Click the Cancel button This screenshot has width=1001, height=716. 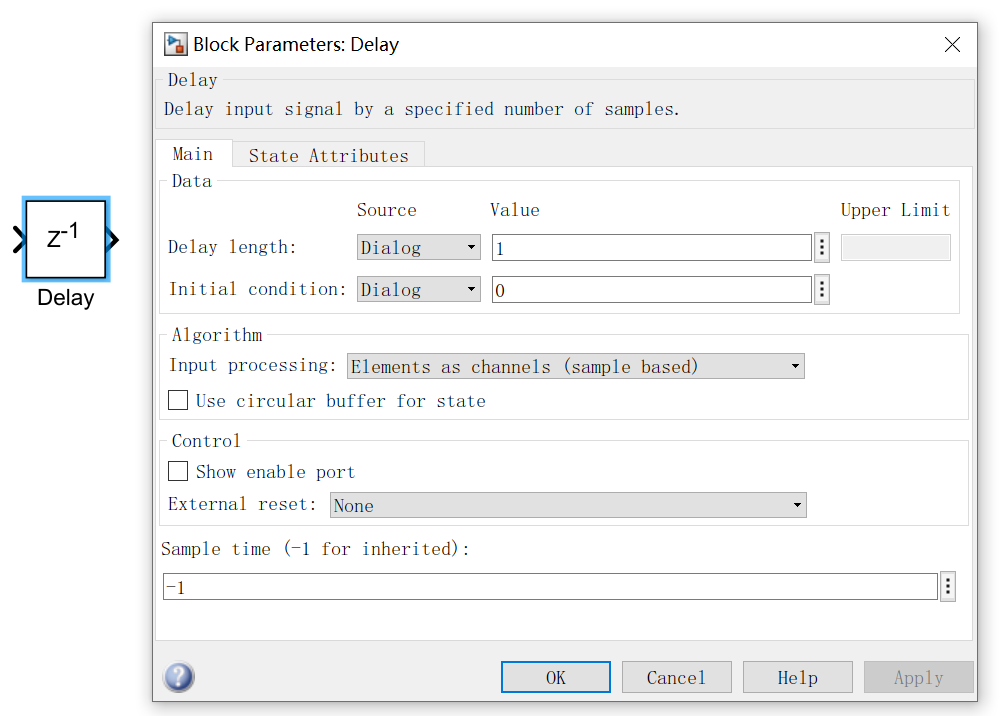pyautogui.click(x=676, y=677)
